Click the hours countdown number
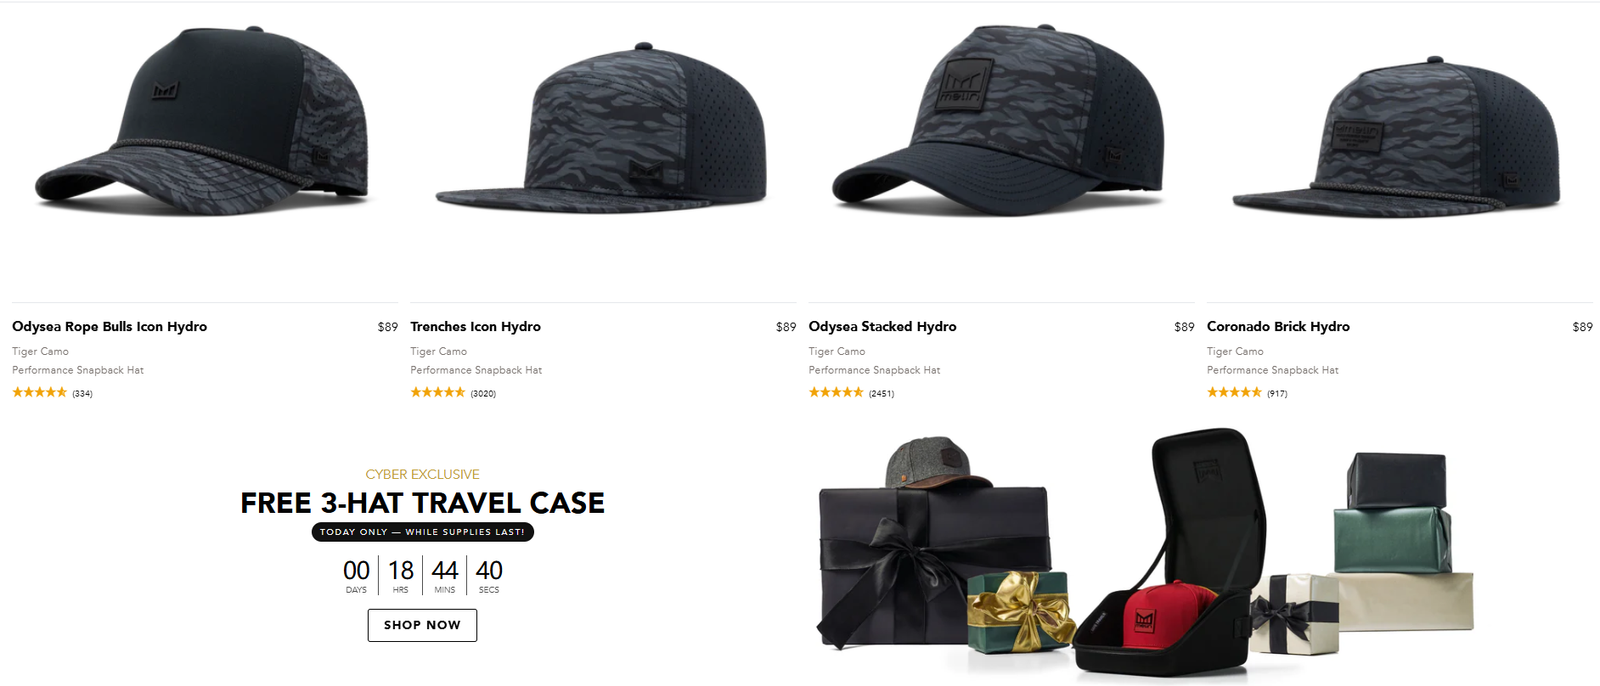The width and height of the screenshot is (1600, 686). click(x=401, y=570)
